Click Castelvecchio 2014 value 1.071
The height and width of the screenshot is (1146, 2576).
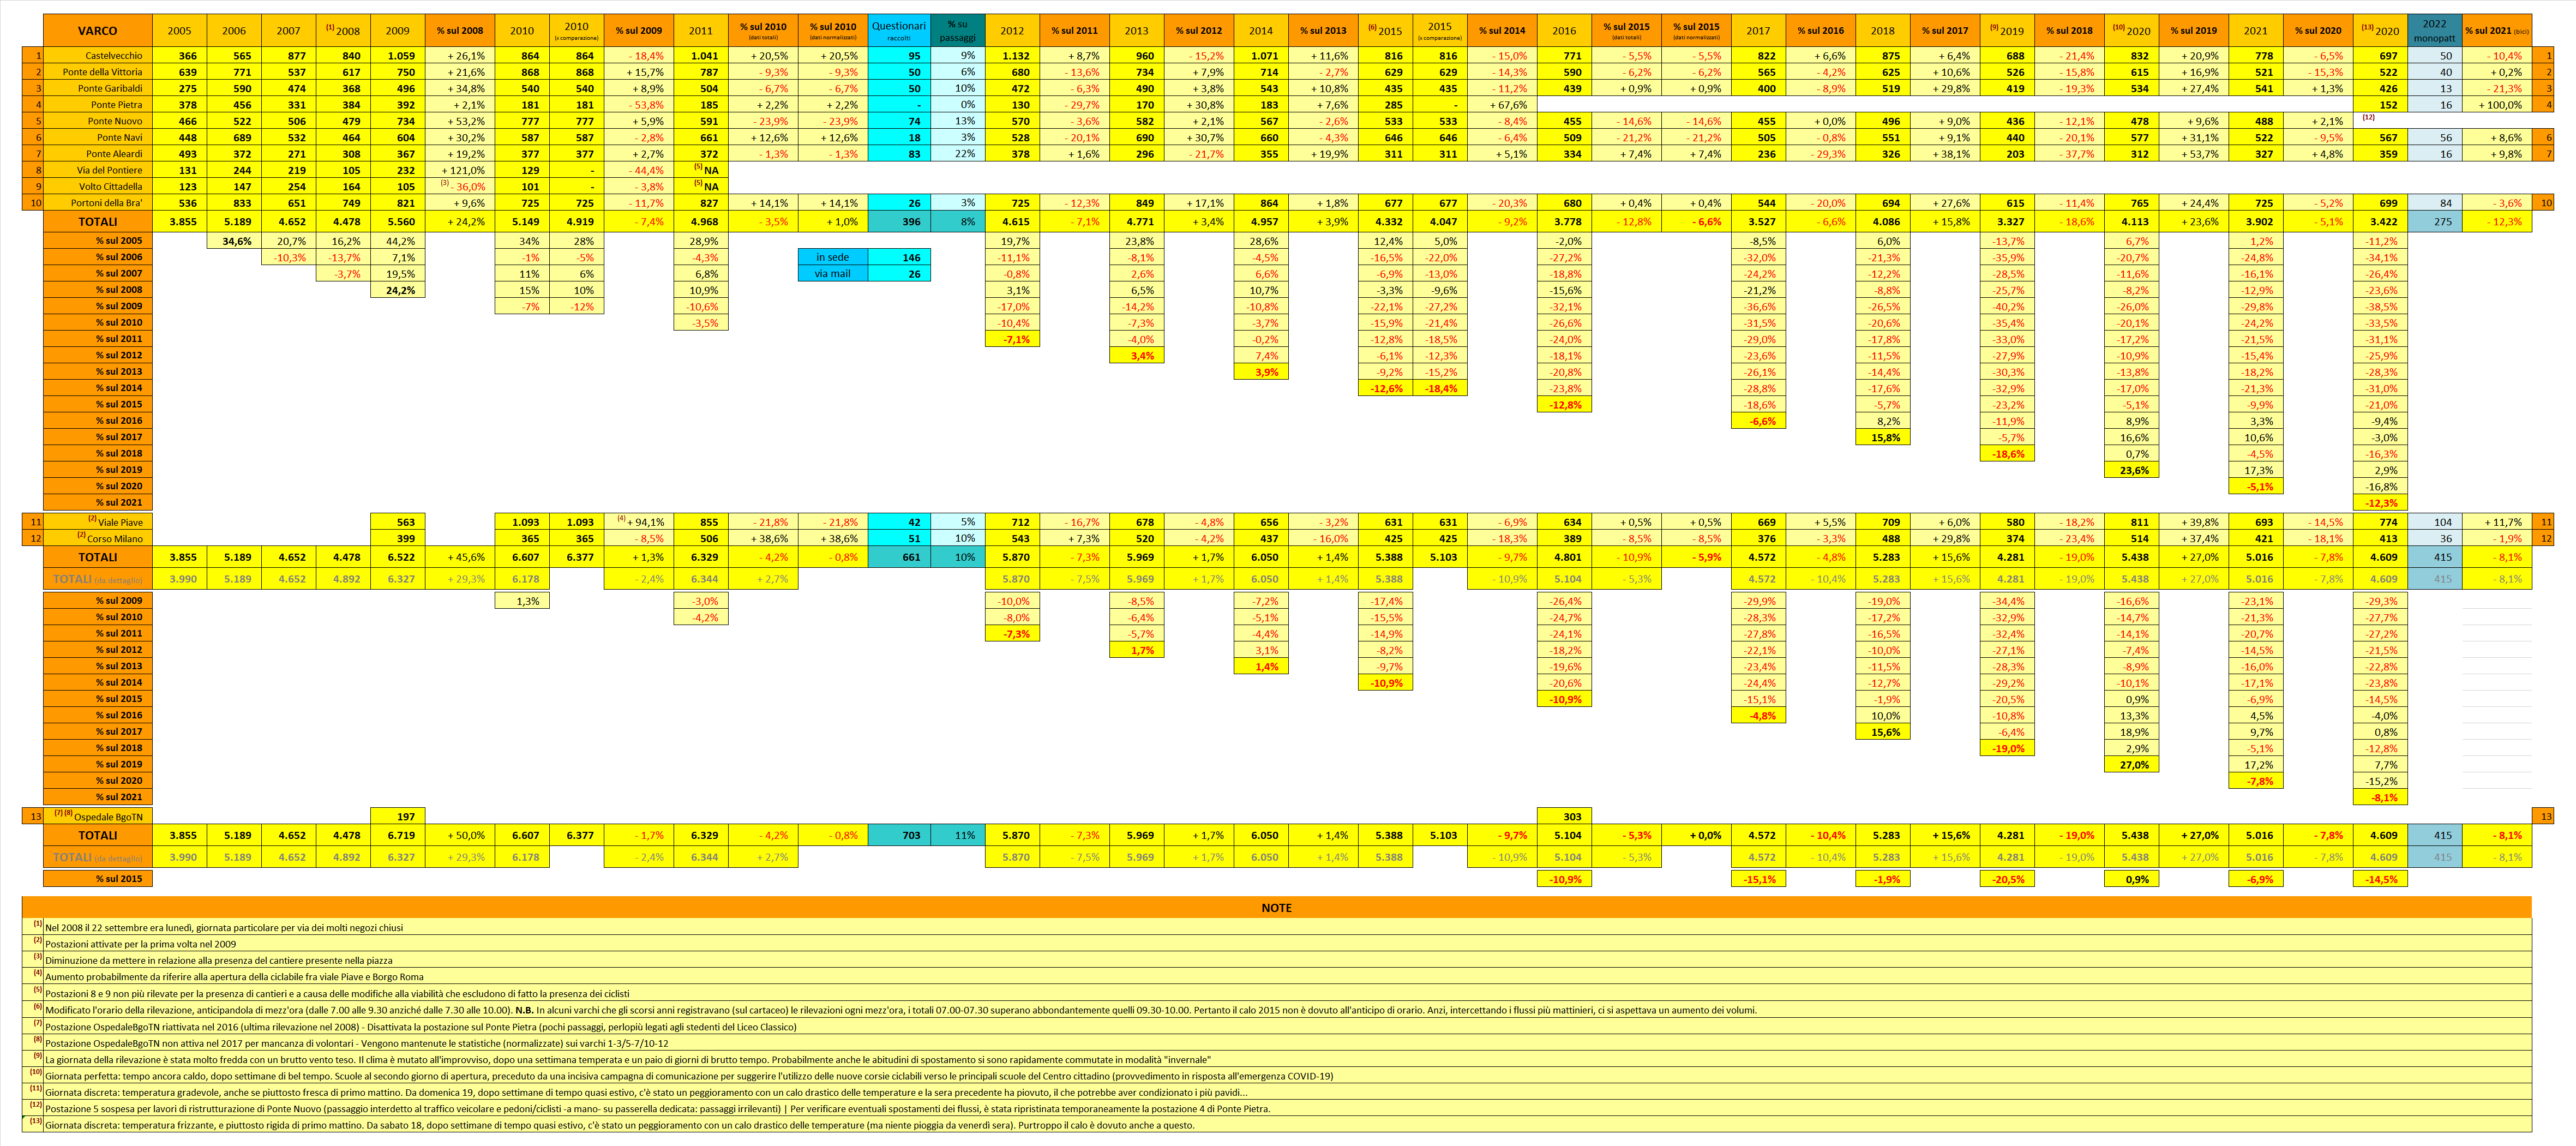click(x=1261, y=55)
